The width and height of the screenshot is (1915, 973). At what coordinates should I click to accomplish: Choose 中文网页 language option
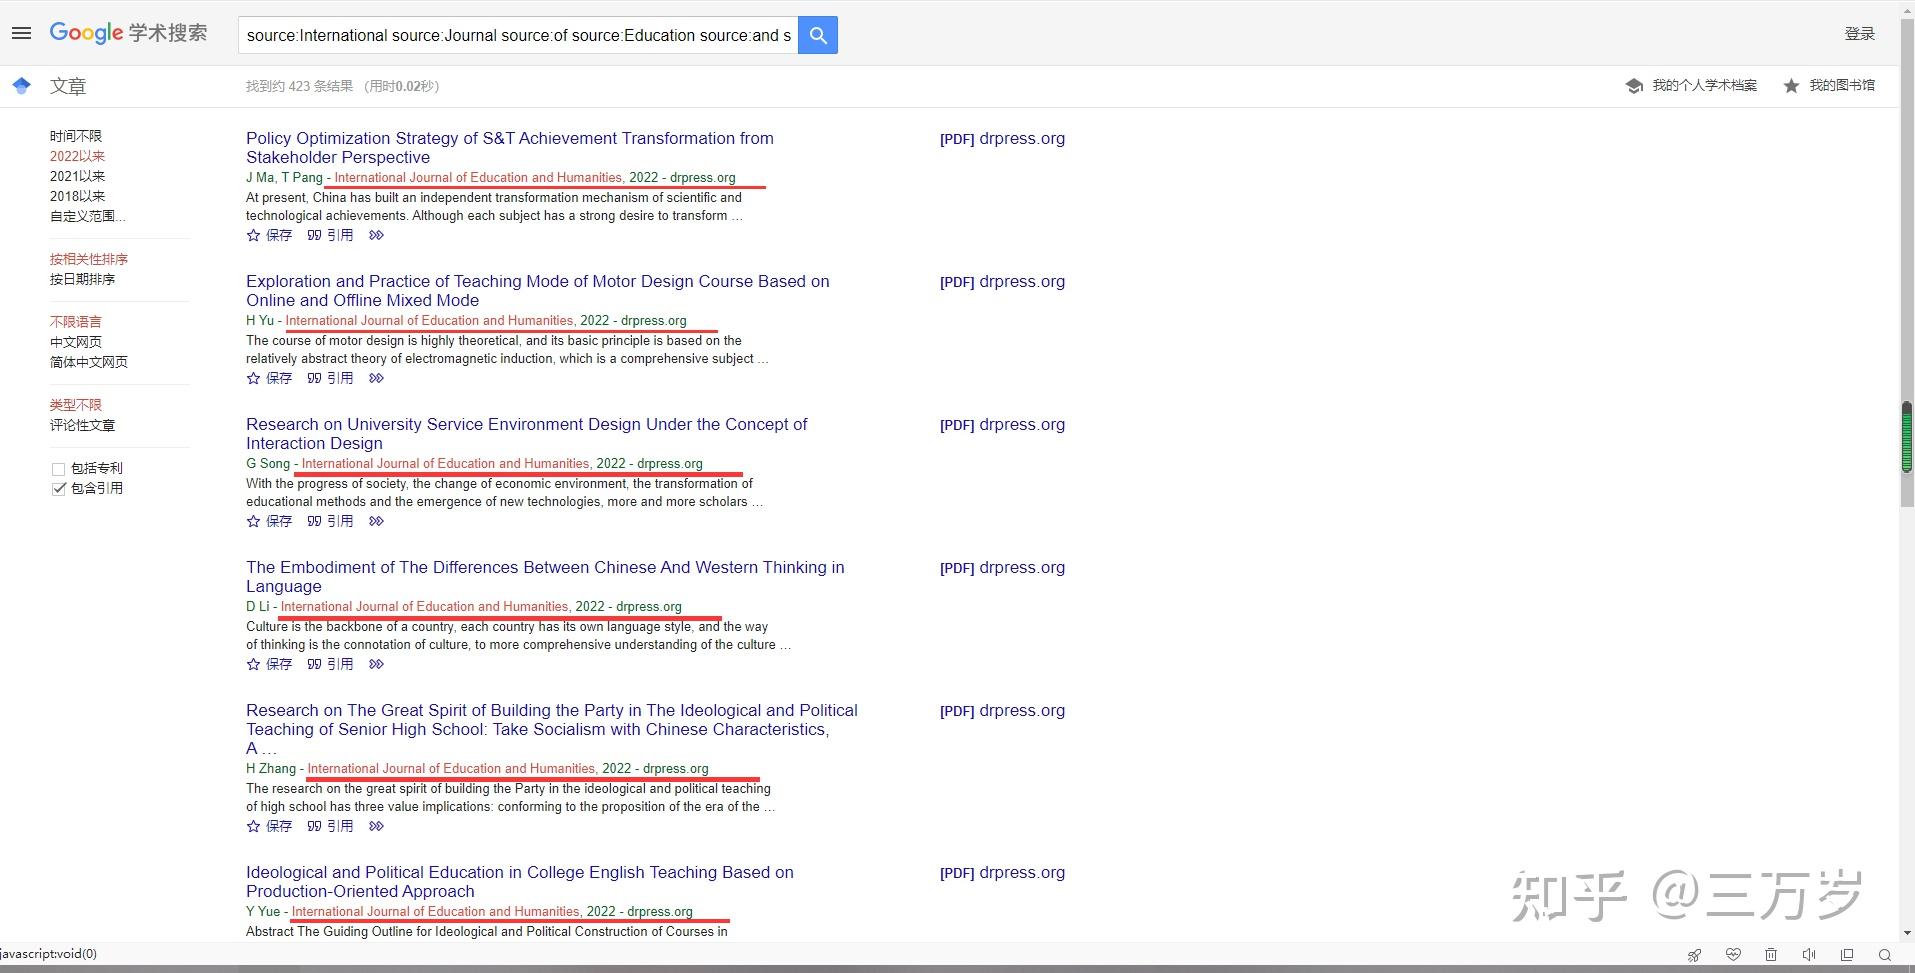(76, 342)
